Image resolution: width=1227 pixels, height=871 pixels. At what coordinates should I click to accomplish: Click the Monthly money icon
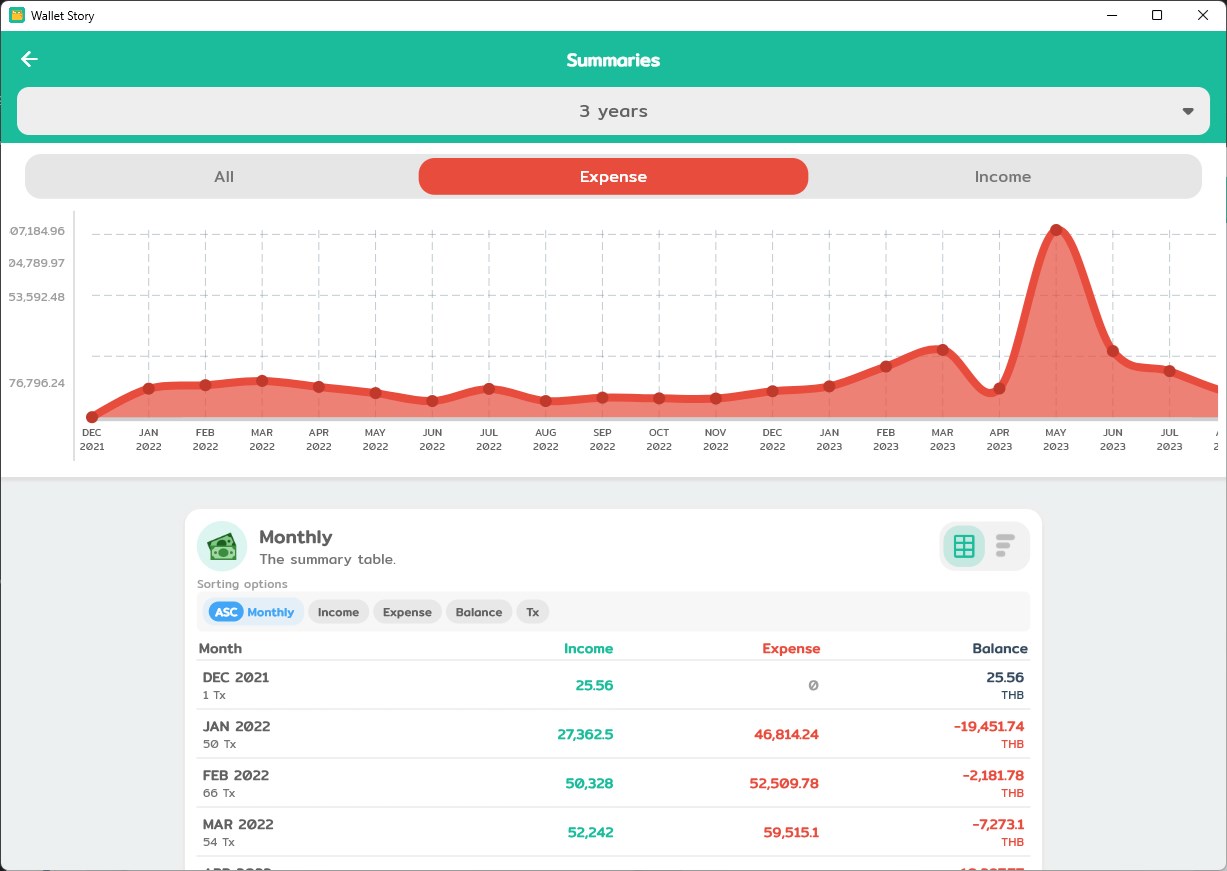(x=222, y=546)
